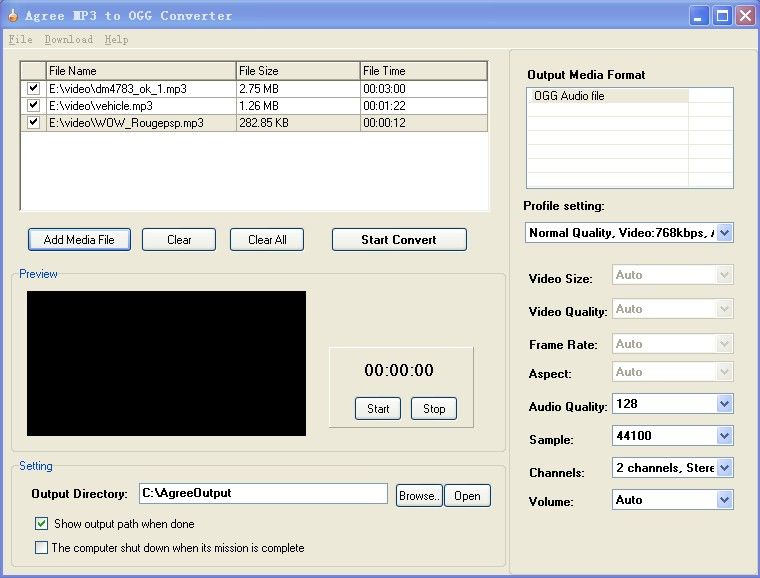Open the Channels dropdown

tap(725, 468)
